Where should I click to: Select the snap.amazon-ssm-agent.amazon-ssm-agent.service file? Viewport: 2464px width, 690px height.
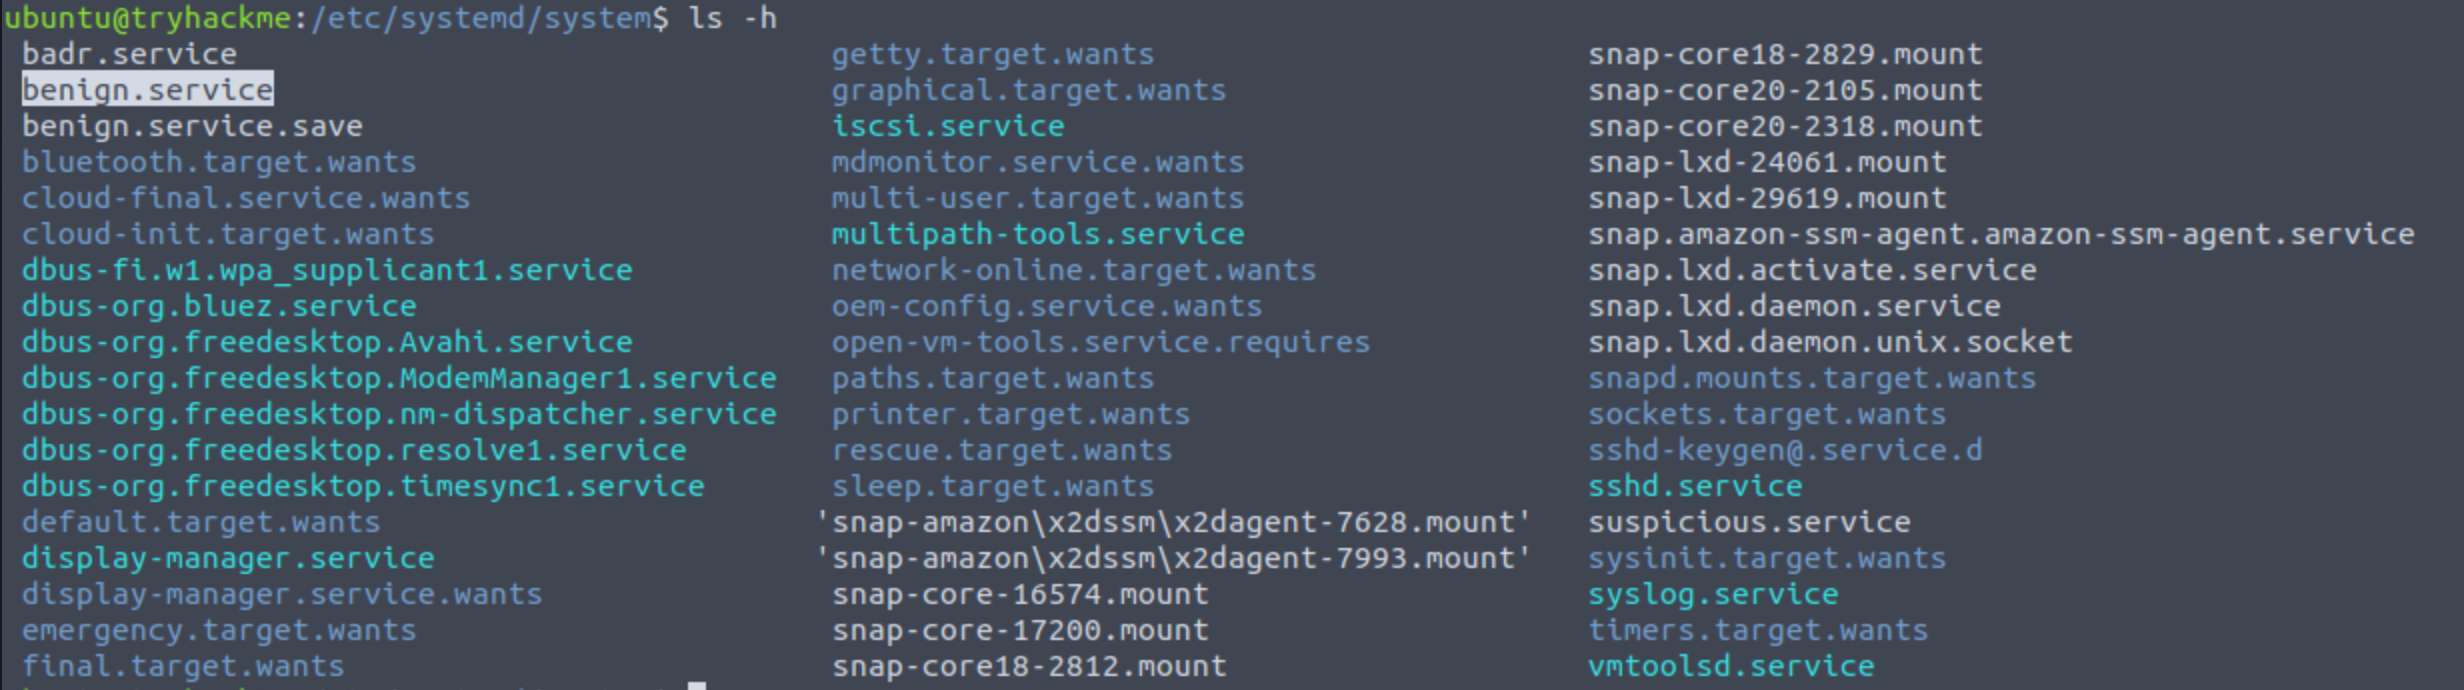2001,234
